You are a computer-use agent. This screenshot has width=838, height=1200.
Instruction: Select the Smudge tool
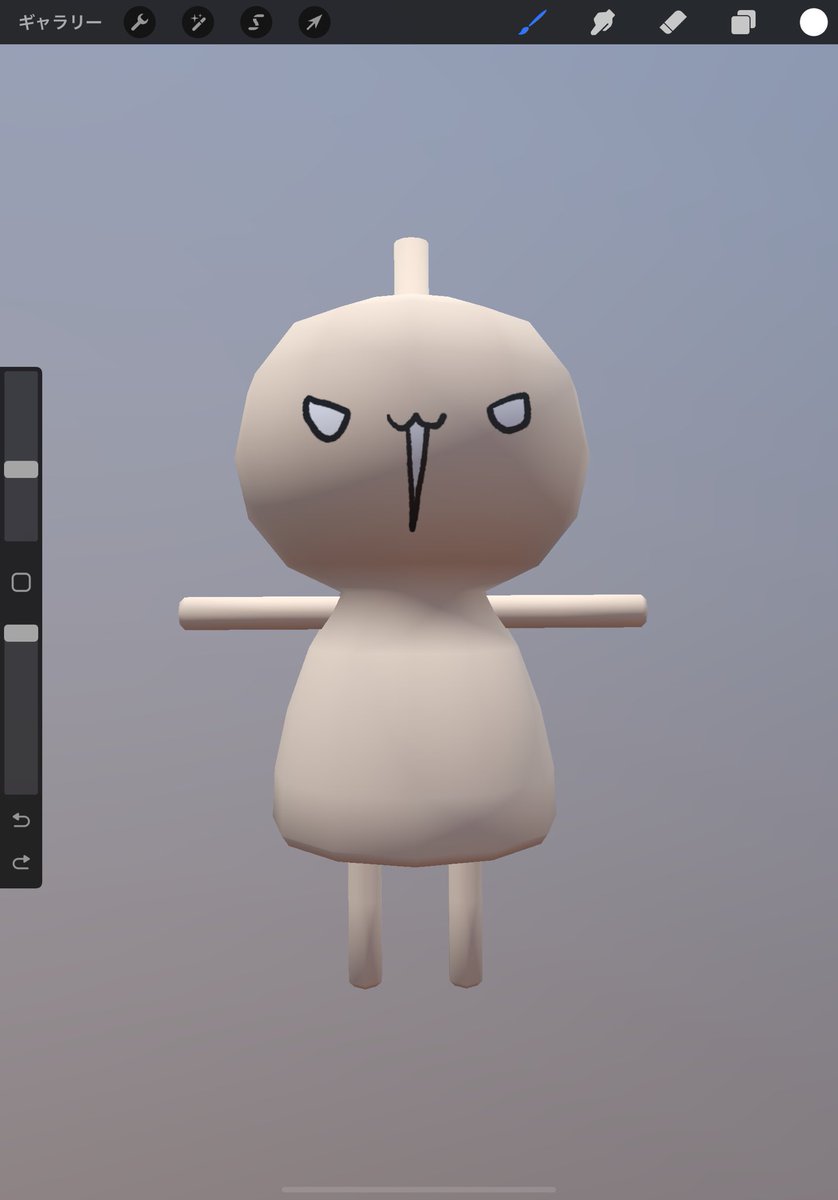[602, 22]
